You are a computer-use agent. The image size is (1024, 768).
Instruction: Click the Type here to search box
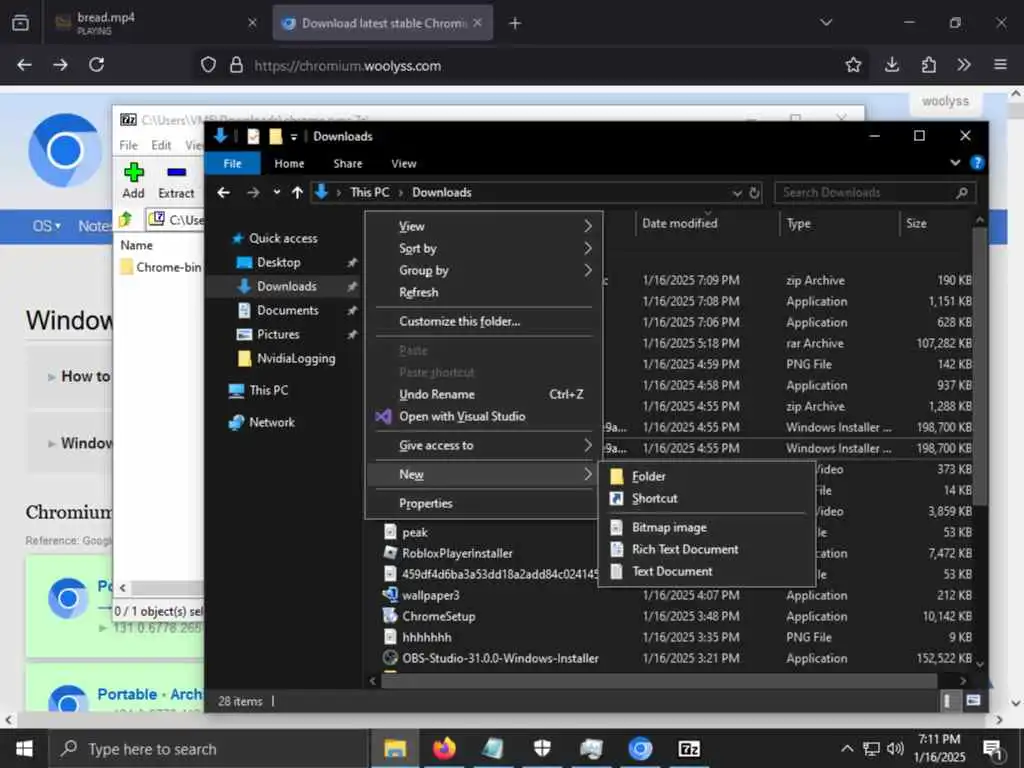pos(209,749)
